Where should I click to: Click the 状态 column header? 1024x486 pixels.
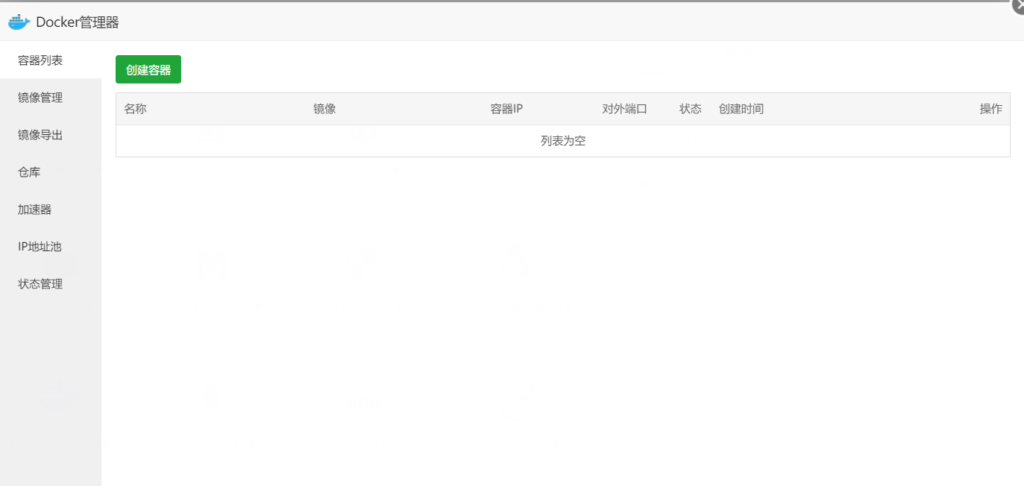tap(690, 109)
